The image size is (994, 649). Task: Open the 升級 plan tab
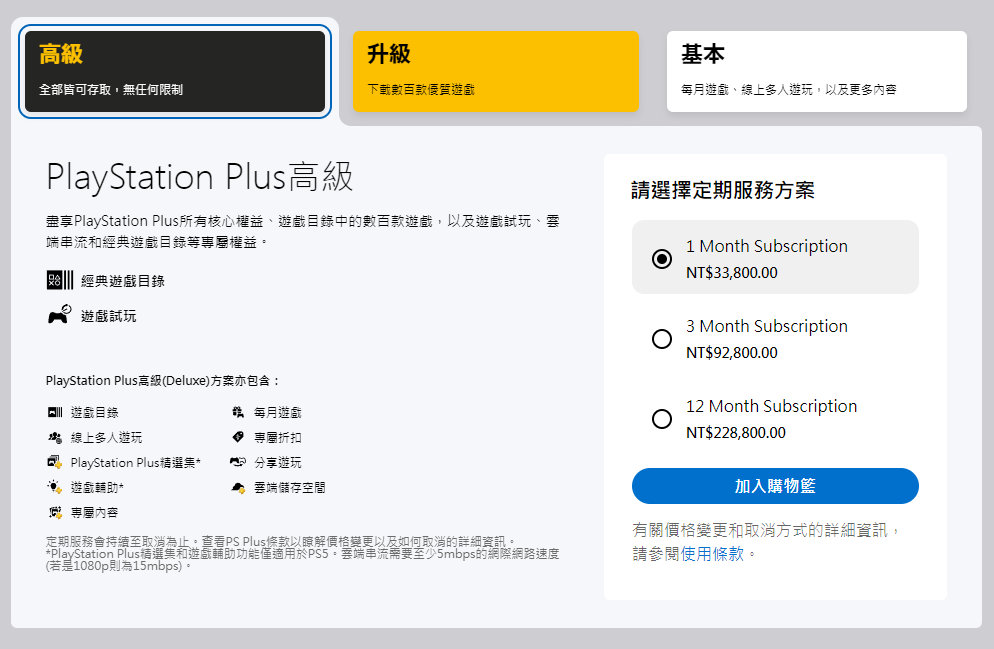[496, 72]
